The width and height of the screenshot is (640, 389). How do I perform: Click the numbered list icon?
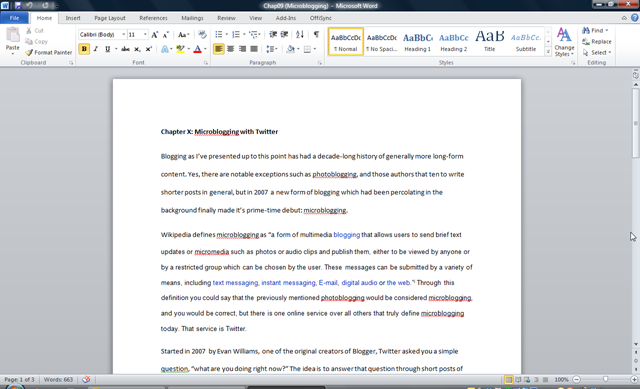(236, 35)
